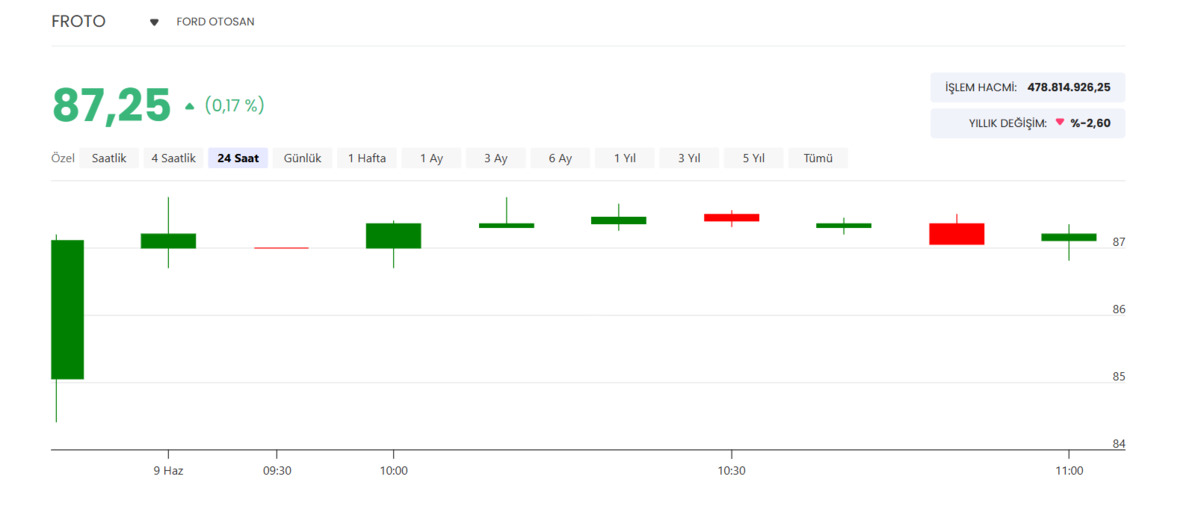The image size is (1200, 512).
Task: Choose the 1 Ay range button
Action: [431, 158]
